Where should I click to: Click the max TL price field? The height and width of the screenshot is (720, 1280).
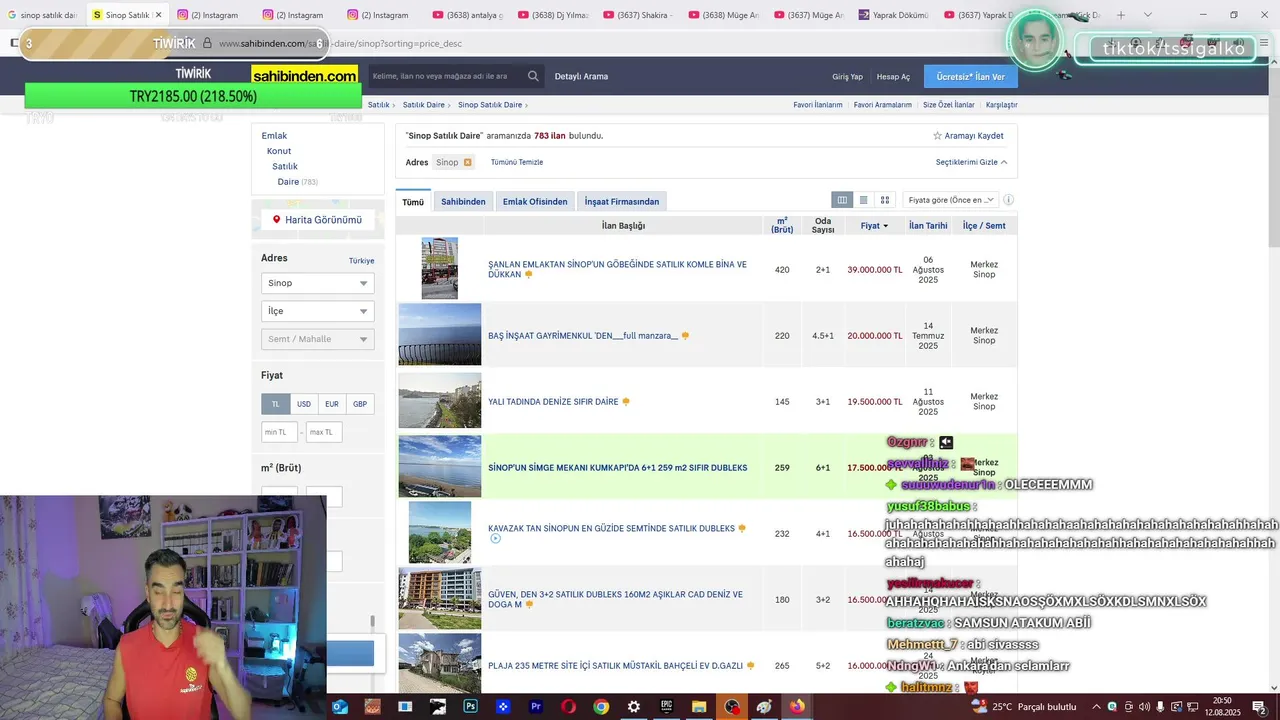pos(324,432)
